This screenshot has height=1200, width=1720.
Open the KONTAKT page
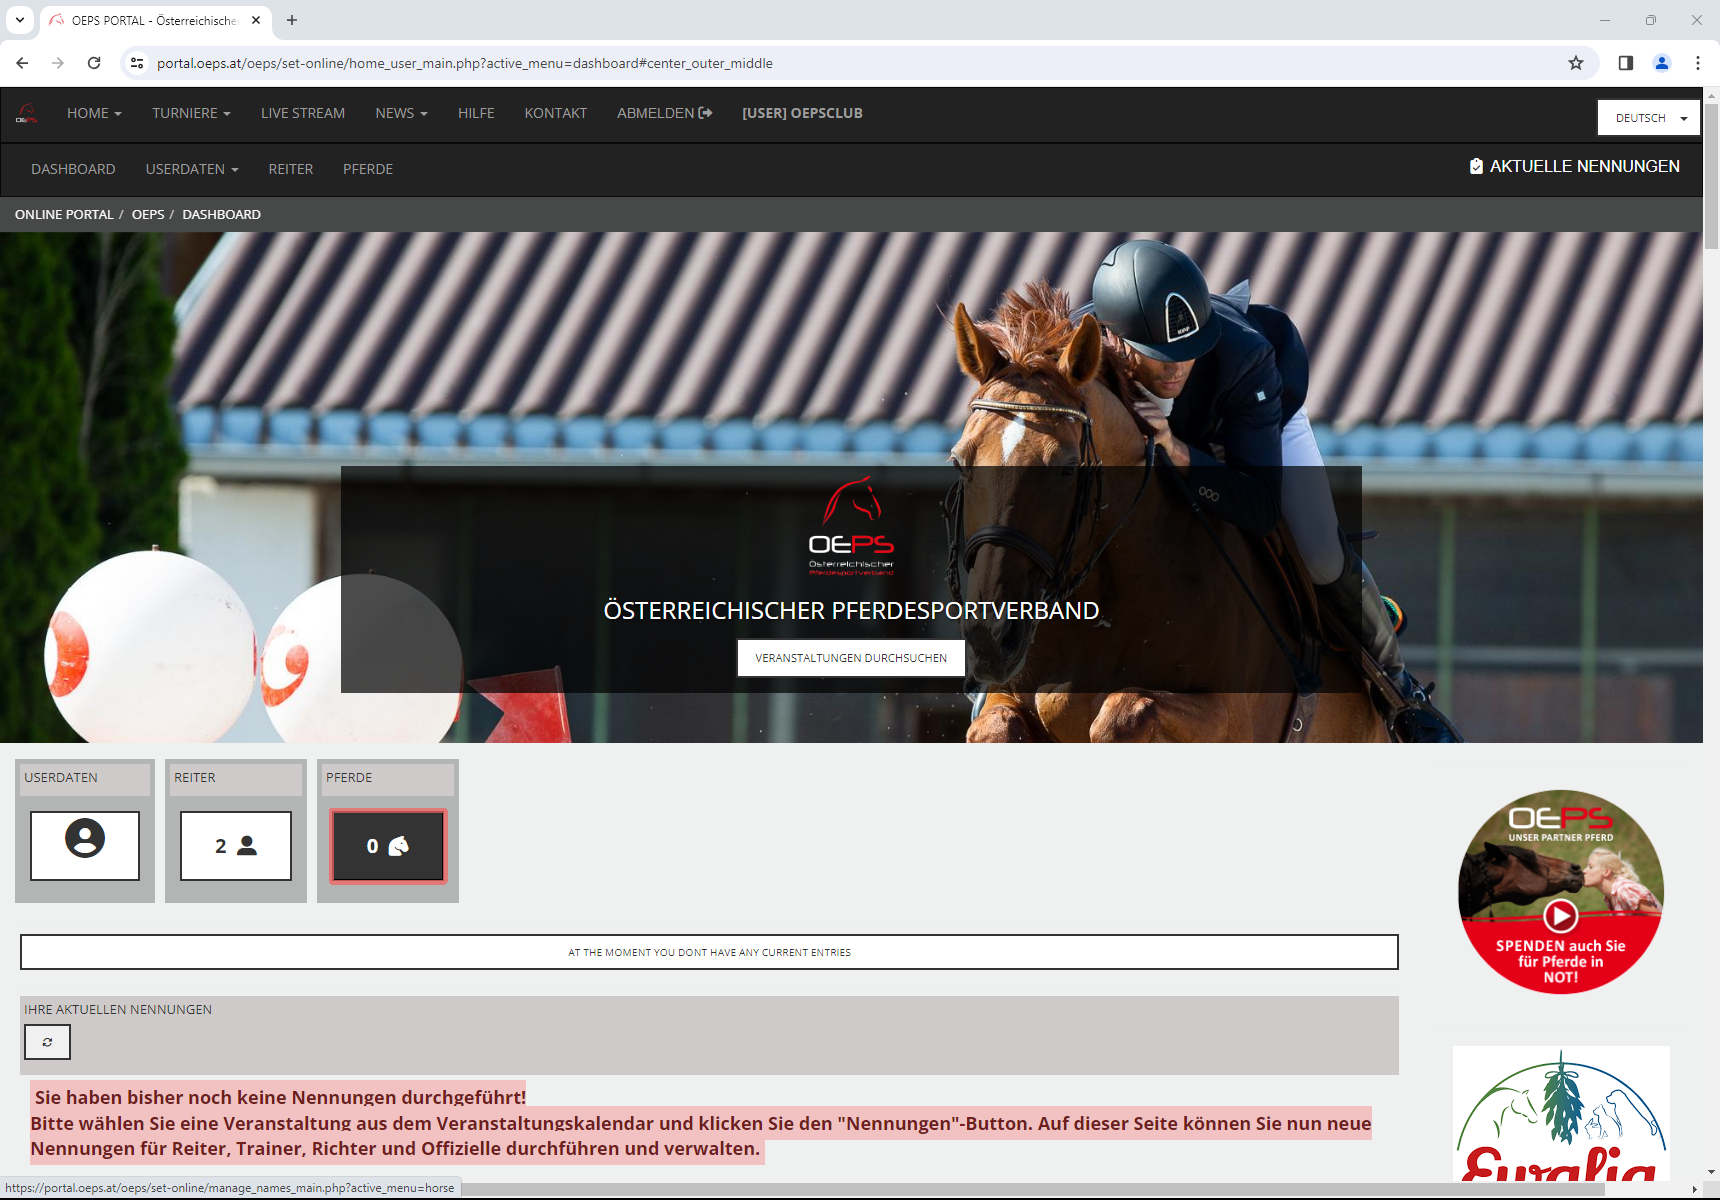pyautogui.click(x=556, y=113)
